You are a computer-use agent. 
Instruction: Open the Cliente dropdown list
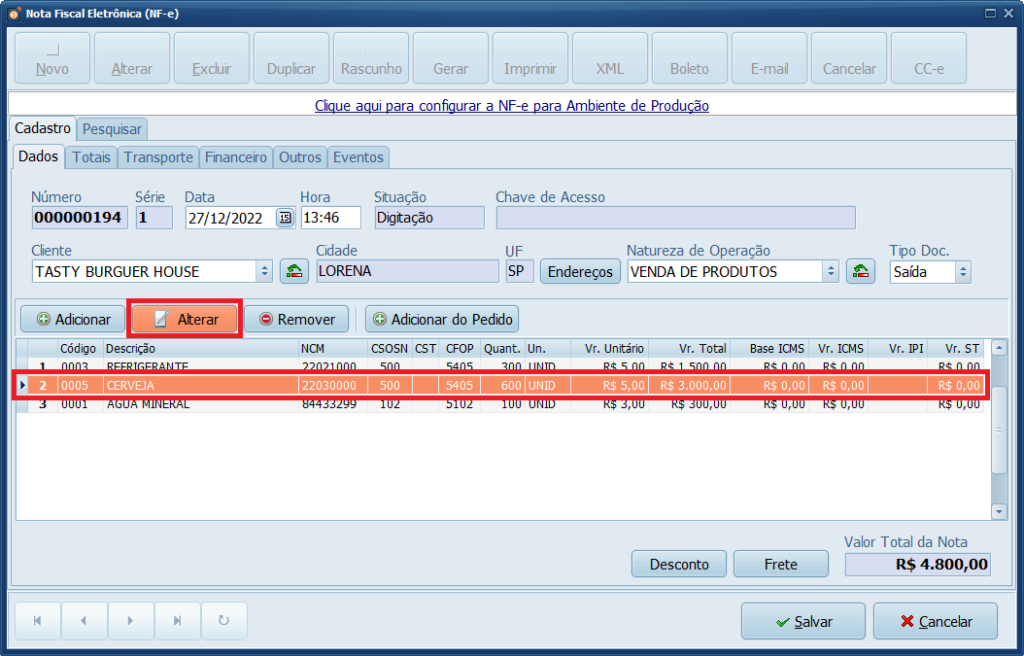(x=264, y=271)
